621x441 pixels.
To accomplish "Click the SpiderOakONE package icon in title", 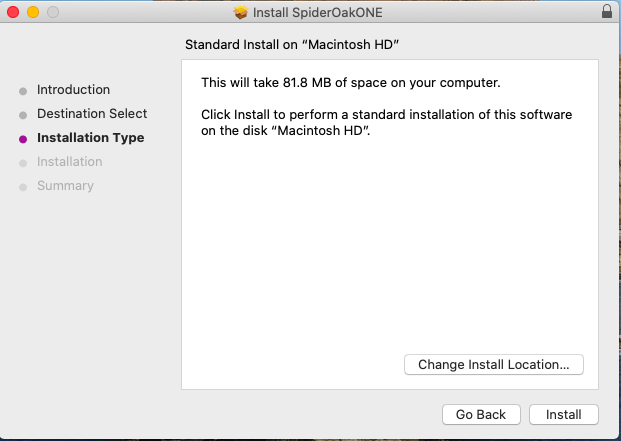I will (x=240, y=13).
